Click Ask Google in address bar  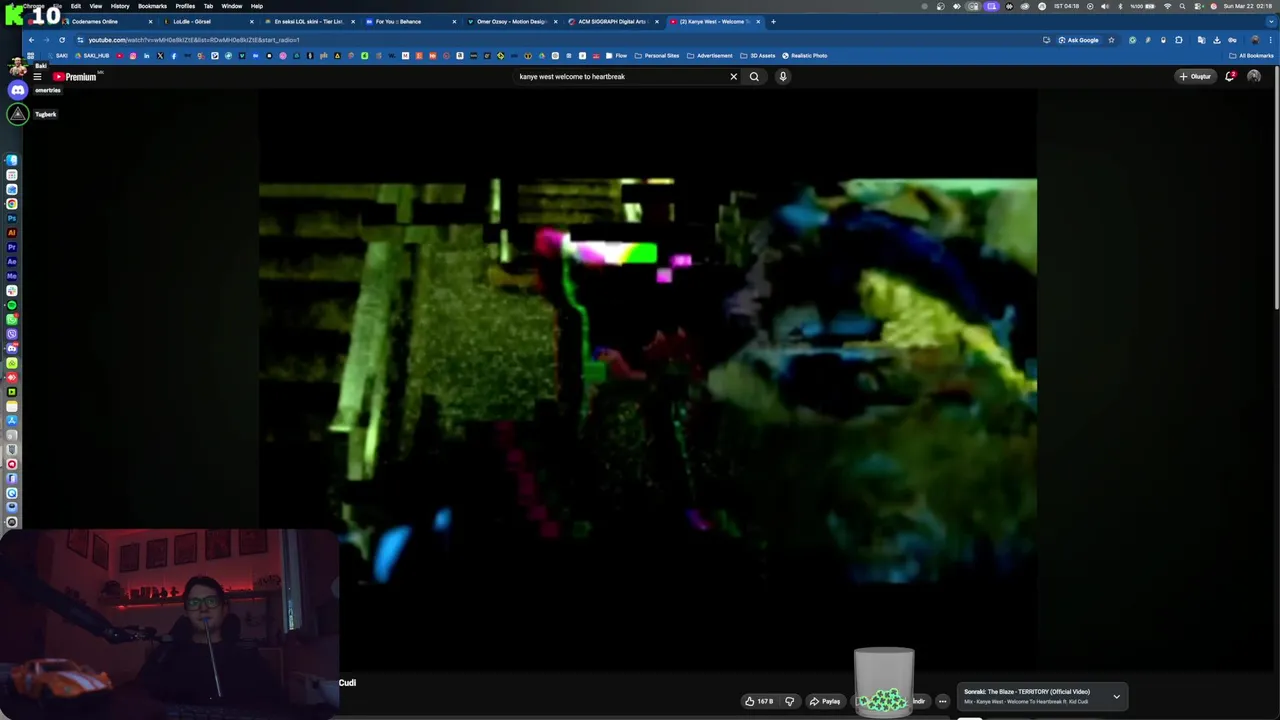pyautogui.click(x=1078, y=40)
